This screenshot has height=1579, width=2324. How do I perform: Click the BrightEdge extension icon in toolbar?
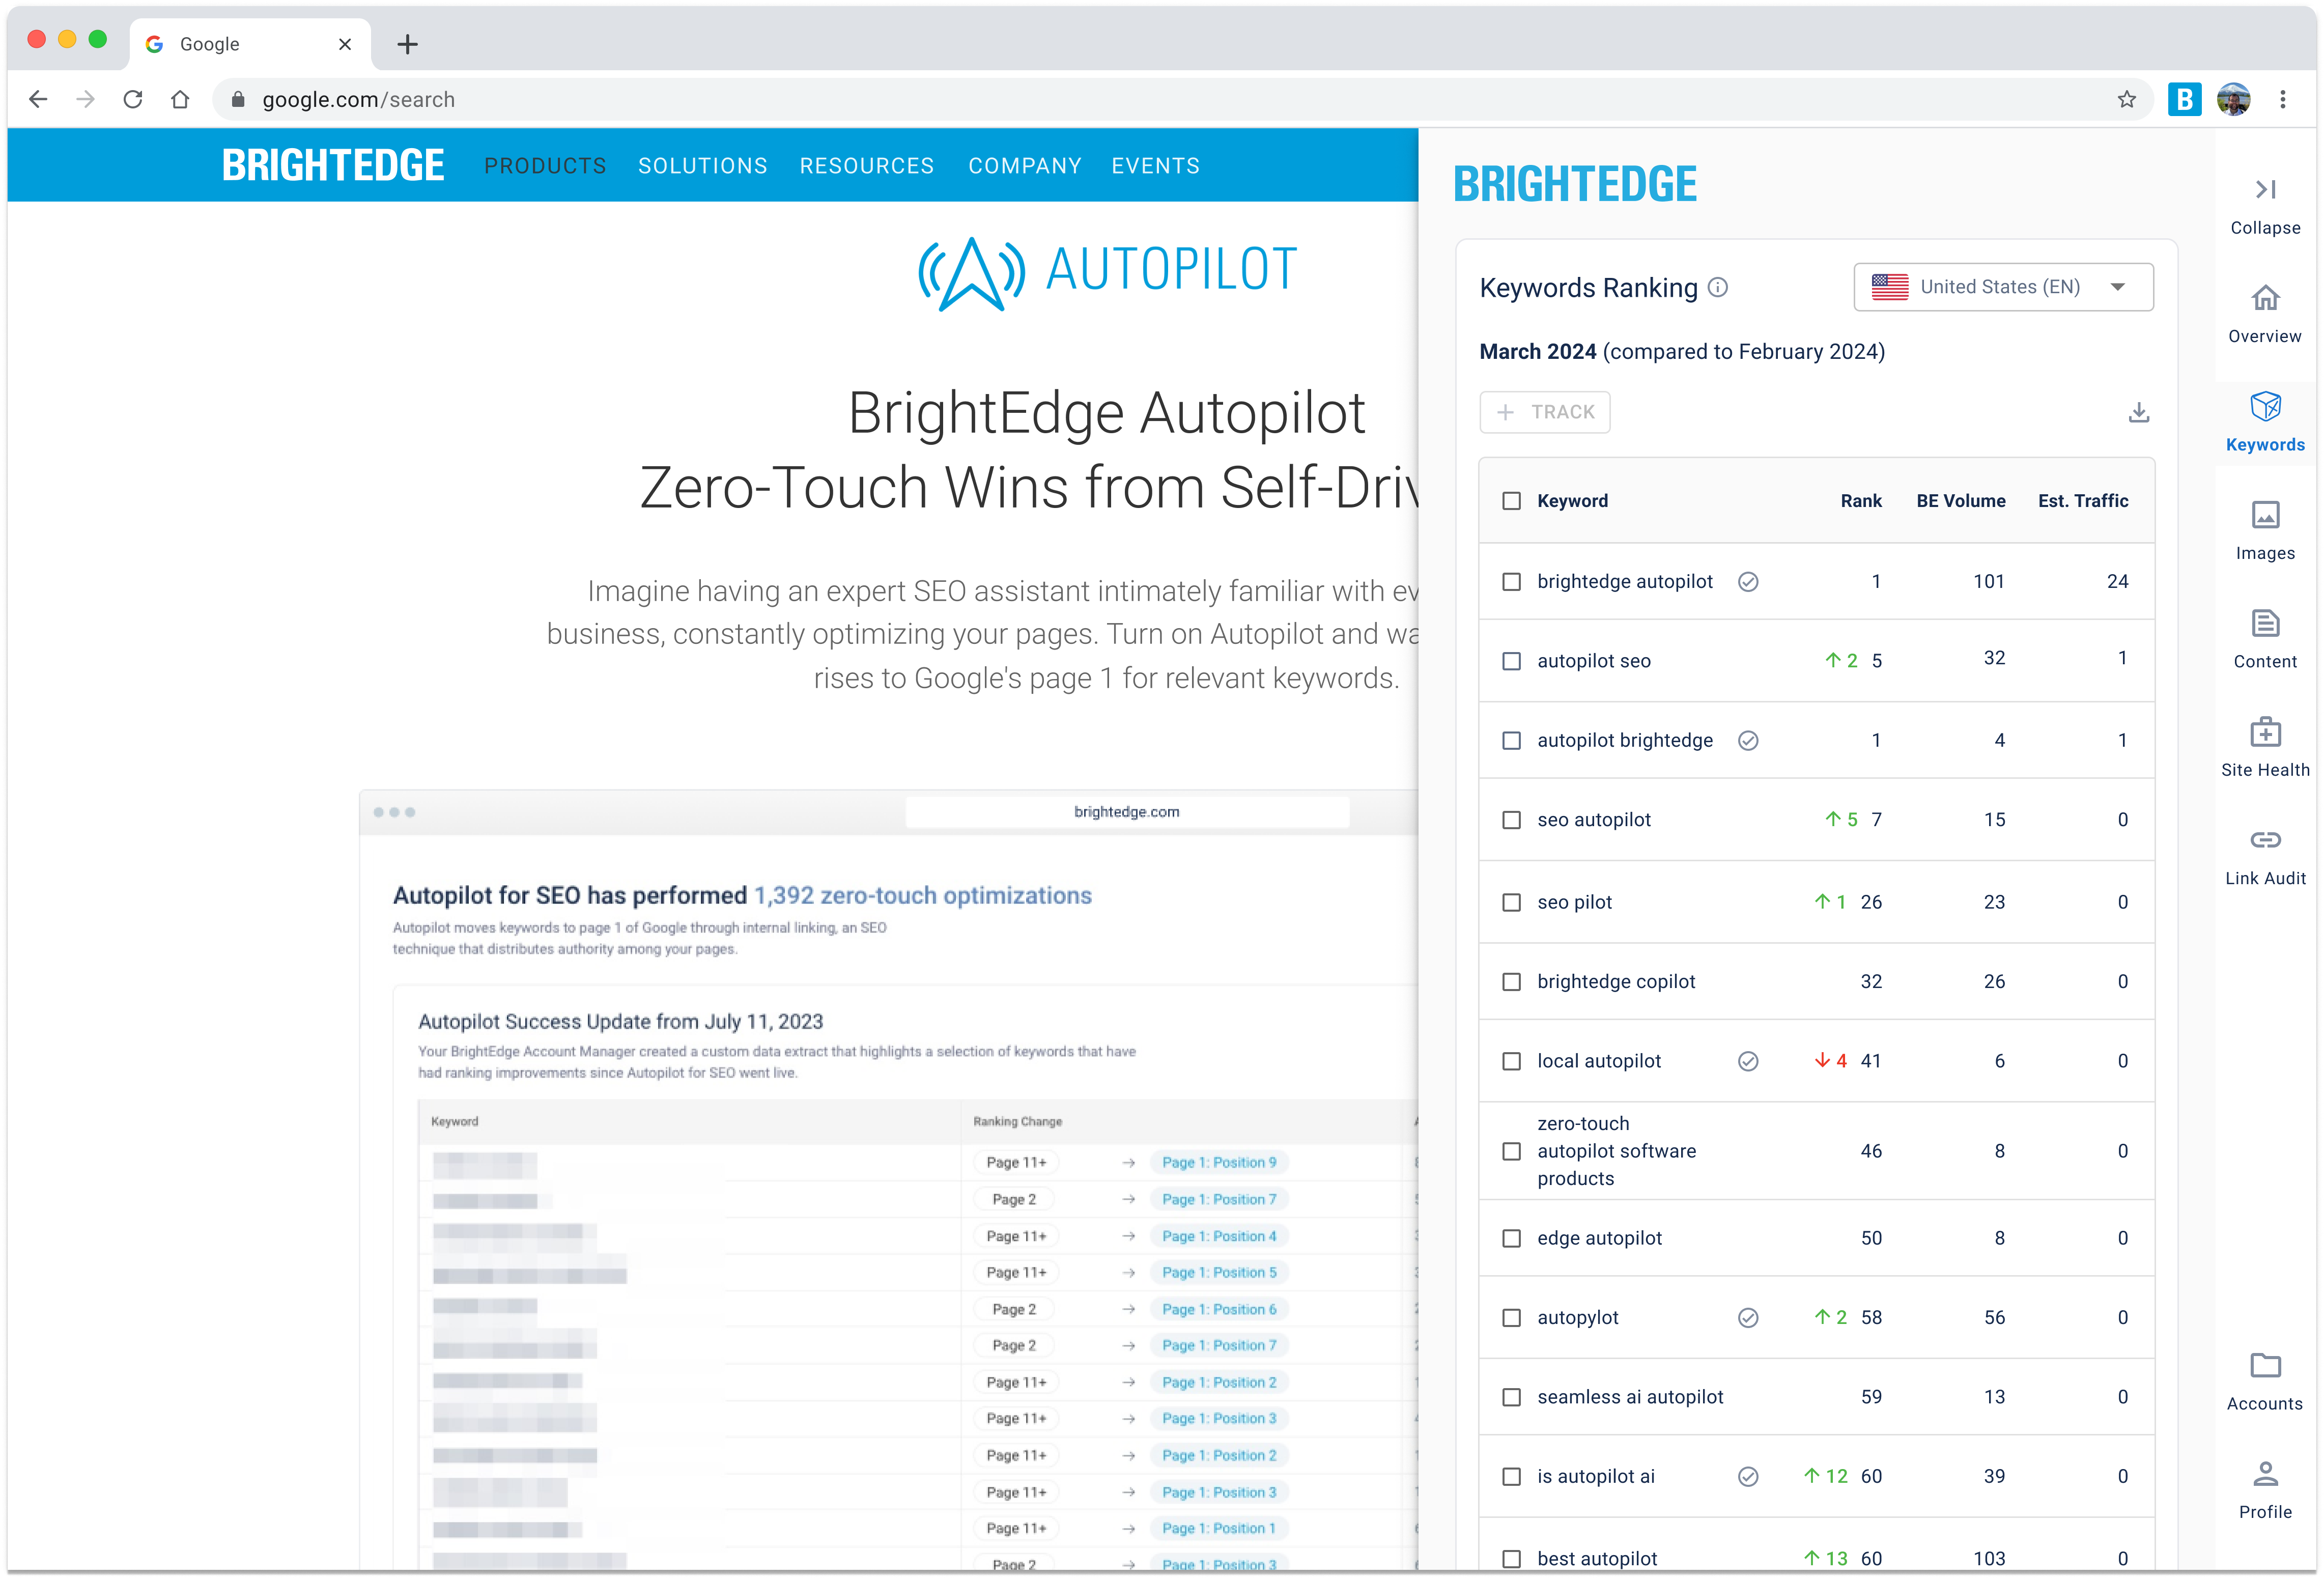2184,99
